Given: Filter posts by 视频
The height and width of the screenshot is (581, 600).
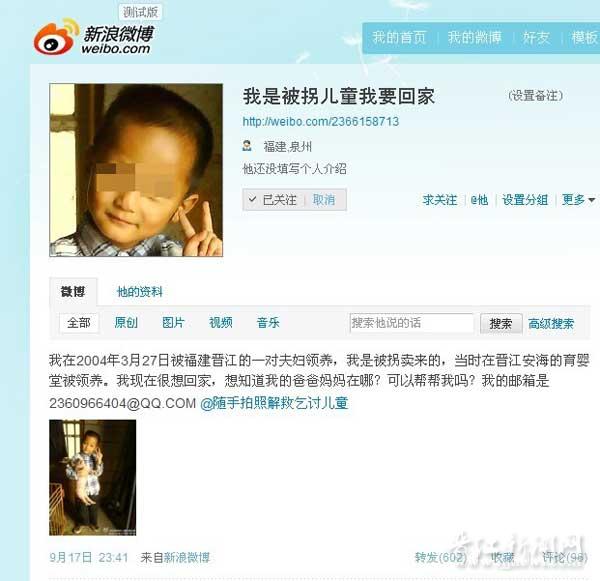Looking at the screenshot, I should pyautogui.click(x=221, y=323).
